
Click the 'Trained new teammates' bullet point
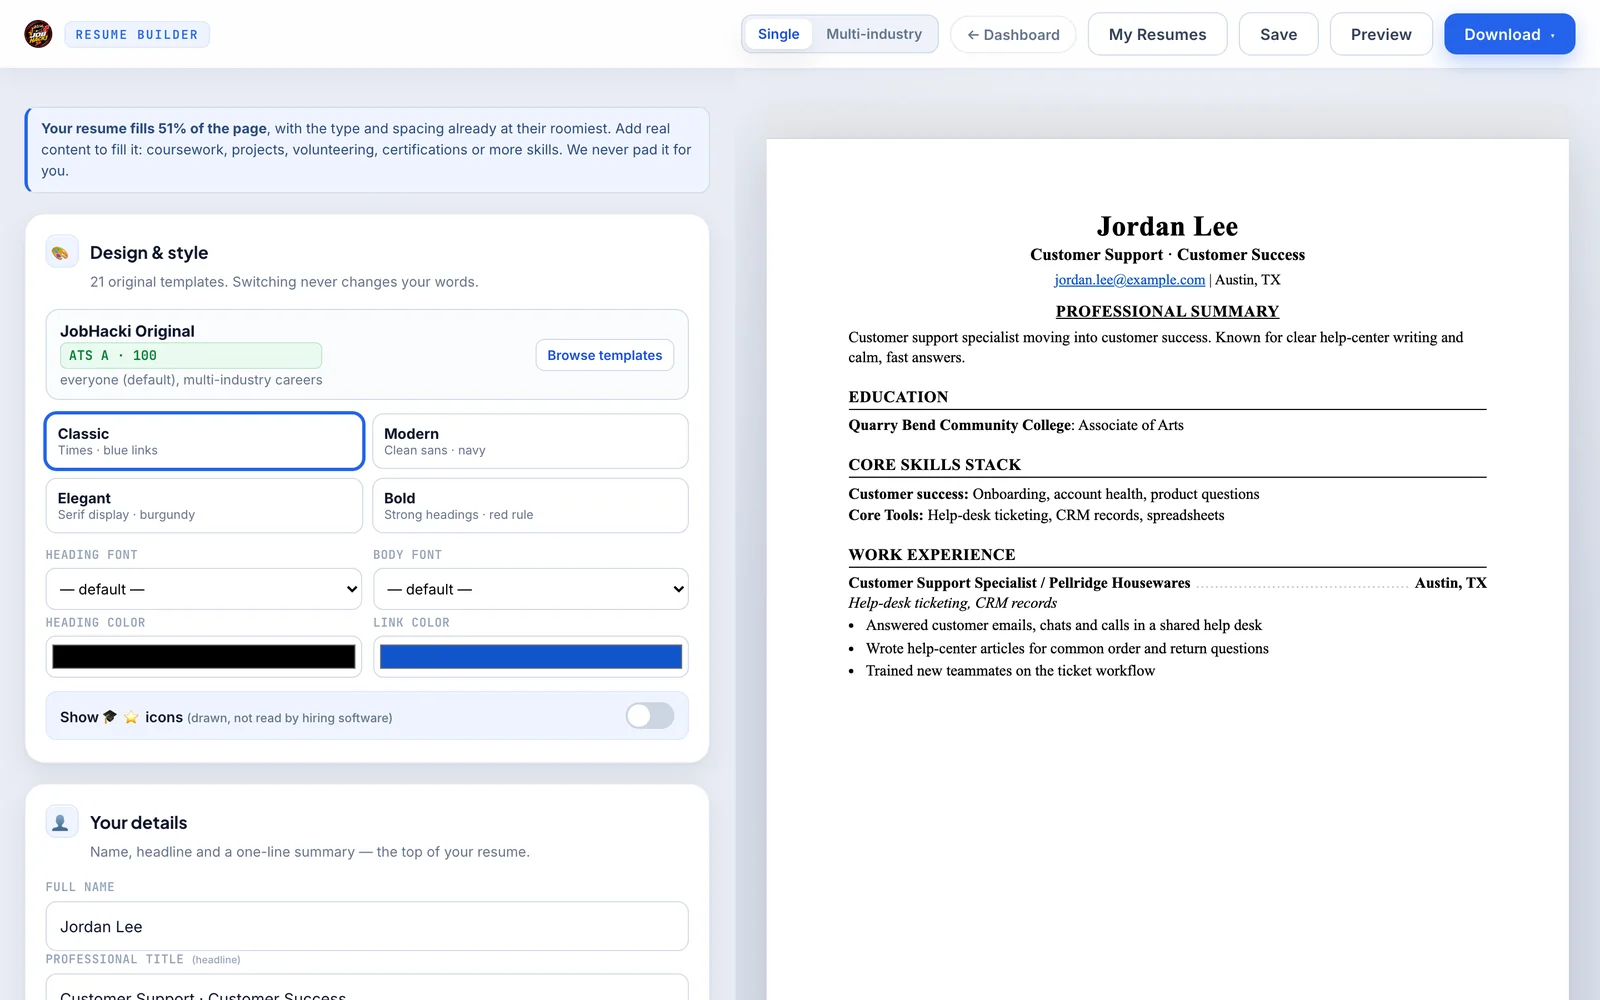pyautogui.click(x=1010, y=671)
